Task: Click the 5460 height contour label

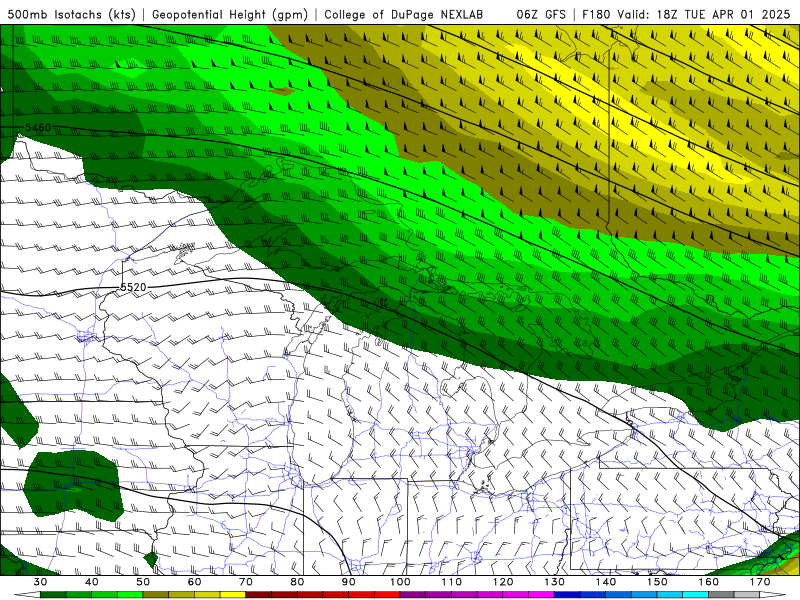Action: point(38,127)
